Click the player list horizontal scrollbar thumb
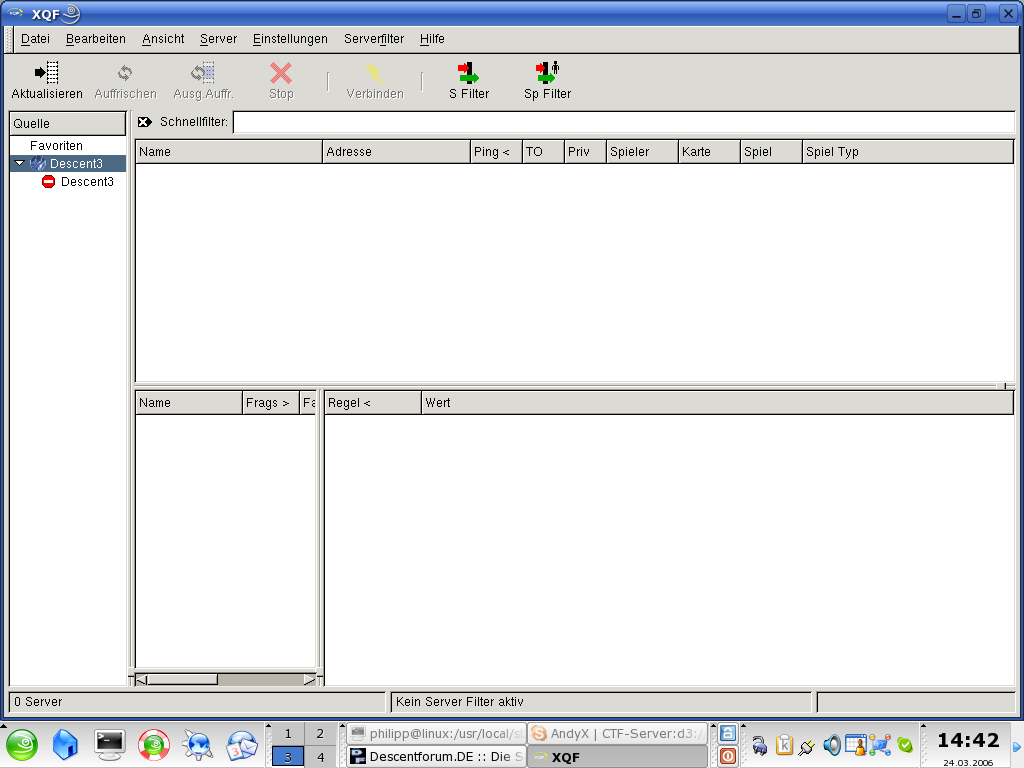This screenshot has width=1024, height=768. coord(182,679)
